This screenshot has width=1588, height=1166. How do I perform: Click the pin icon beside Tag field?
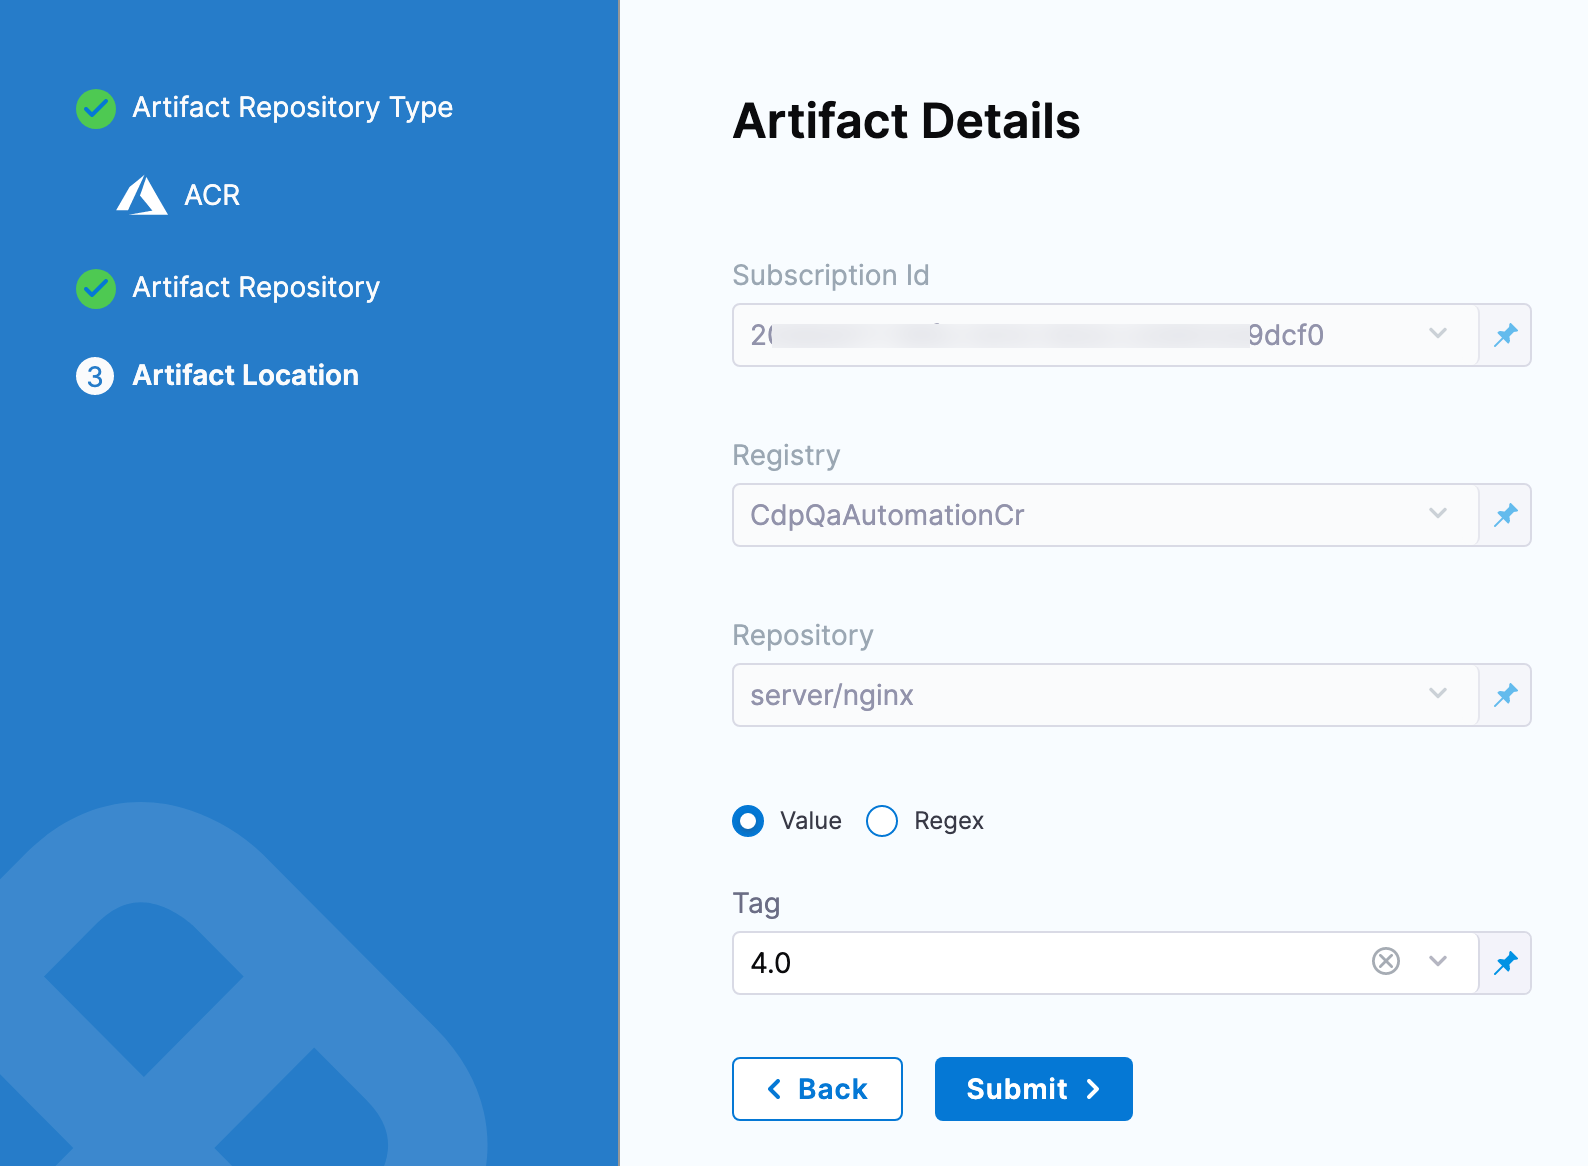[x=1505, y=963]
